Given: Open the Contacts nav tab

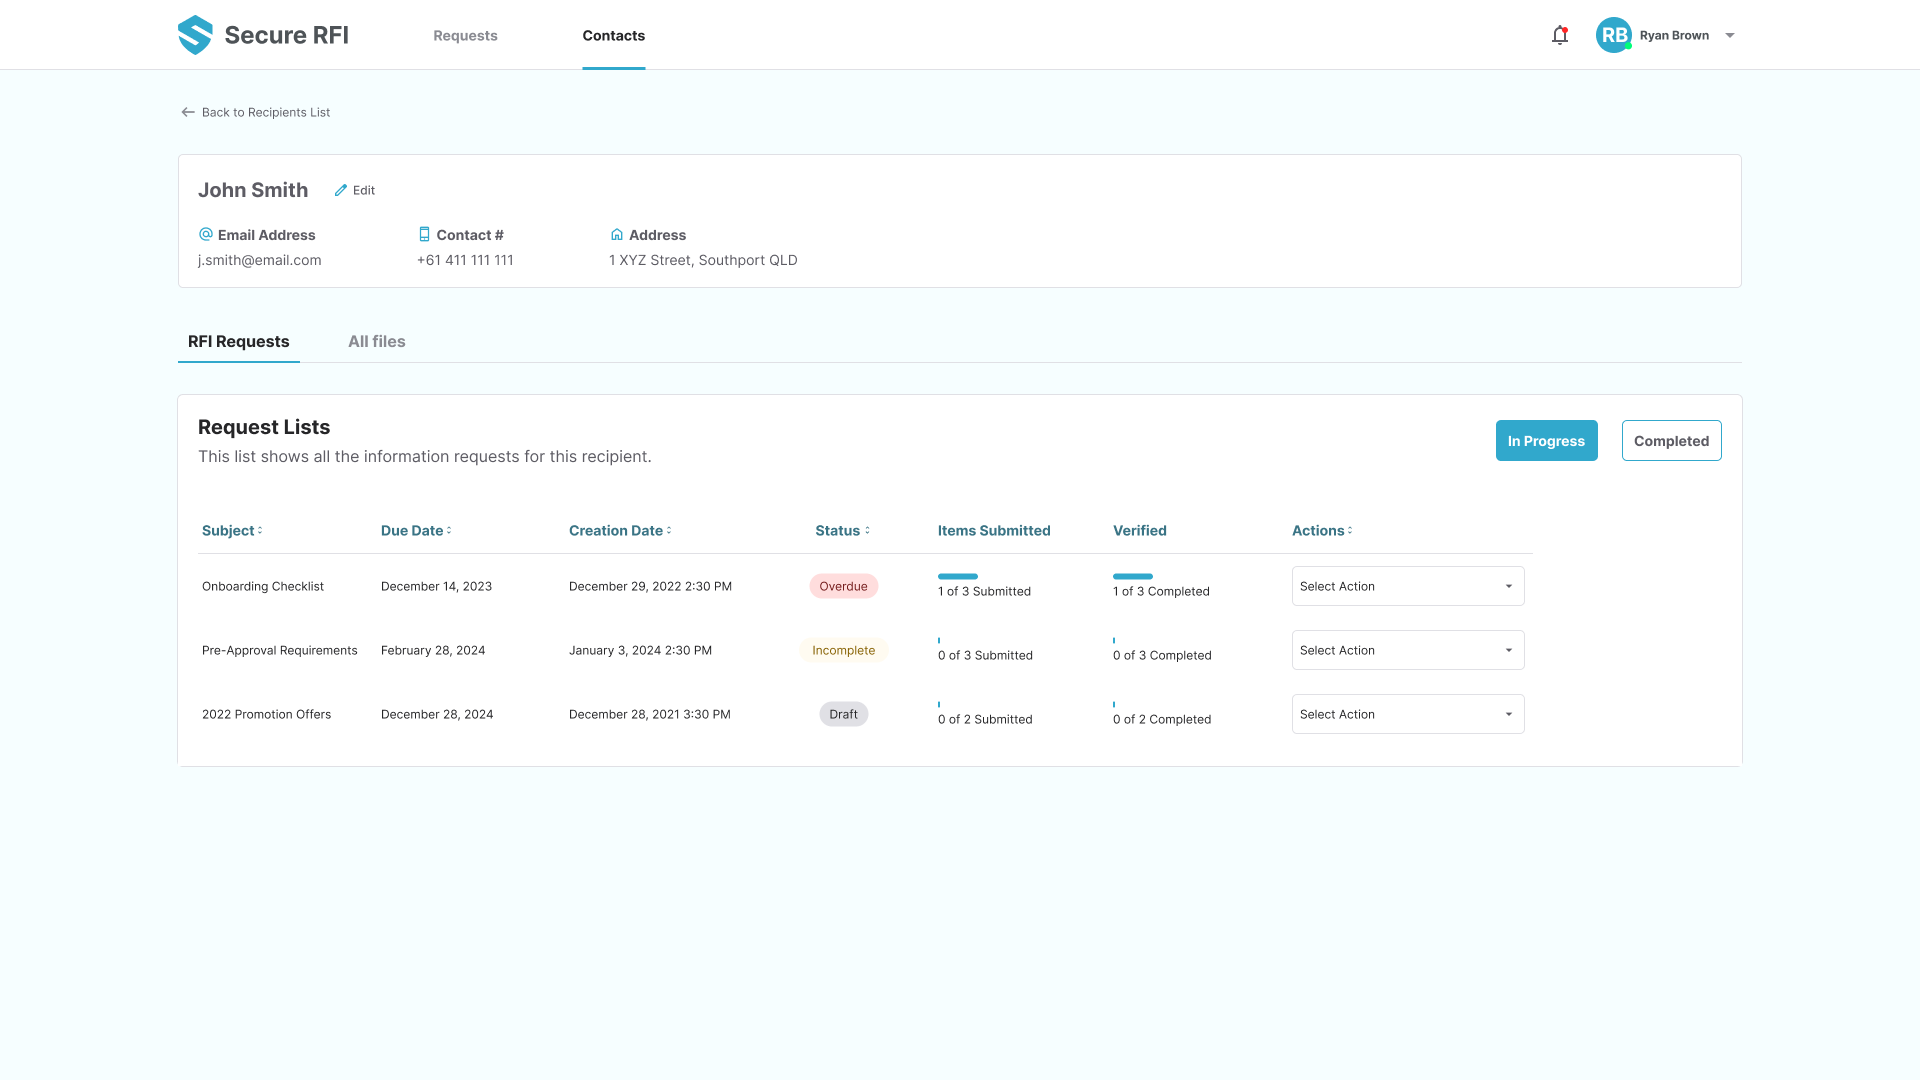Looking at the screenshot, I should tap(613, 35).
